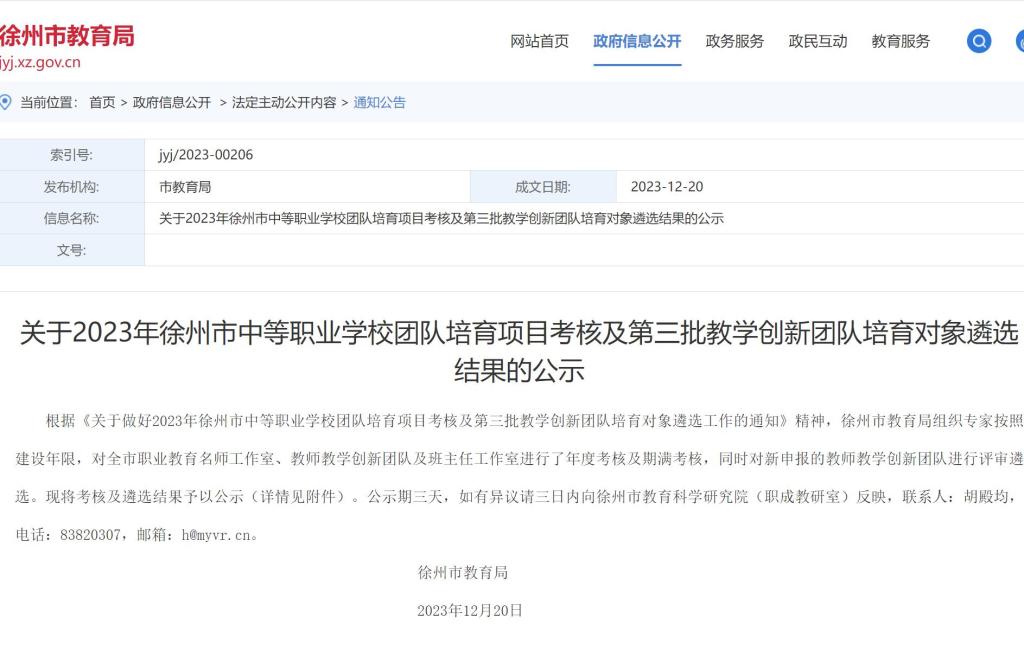Click the 信息名称 title value text
The height and width of the screenshot is (664, 1024).
coord(441,219)
